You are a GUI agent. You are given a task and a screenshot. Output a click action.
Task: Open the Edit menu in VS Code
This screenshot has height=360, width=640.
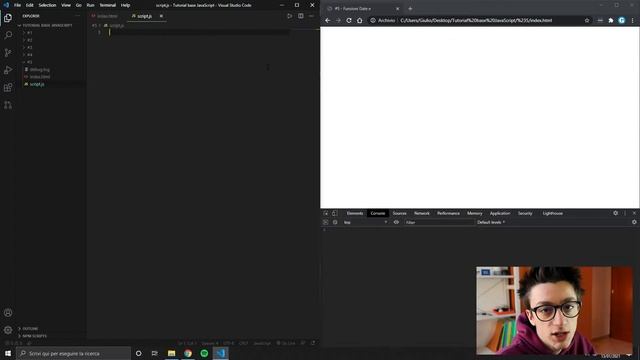pyautogui.click(x=30, y=5)
